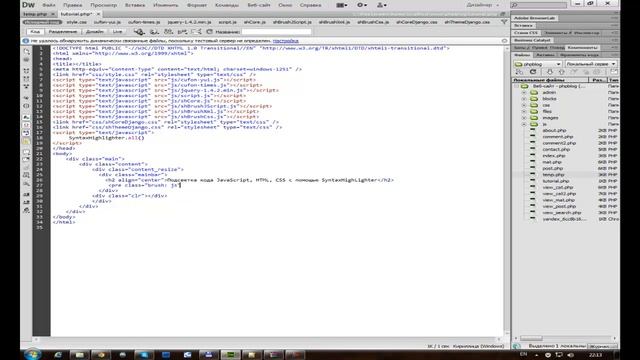The image size is (640, 360).
Task: Open the Локальный сервер view dropdown
Action: [591, 64]
